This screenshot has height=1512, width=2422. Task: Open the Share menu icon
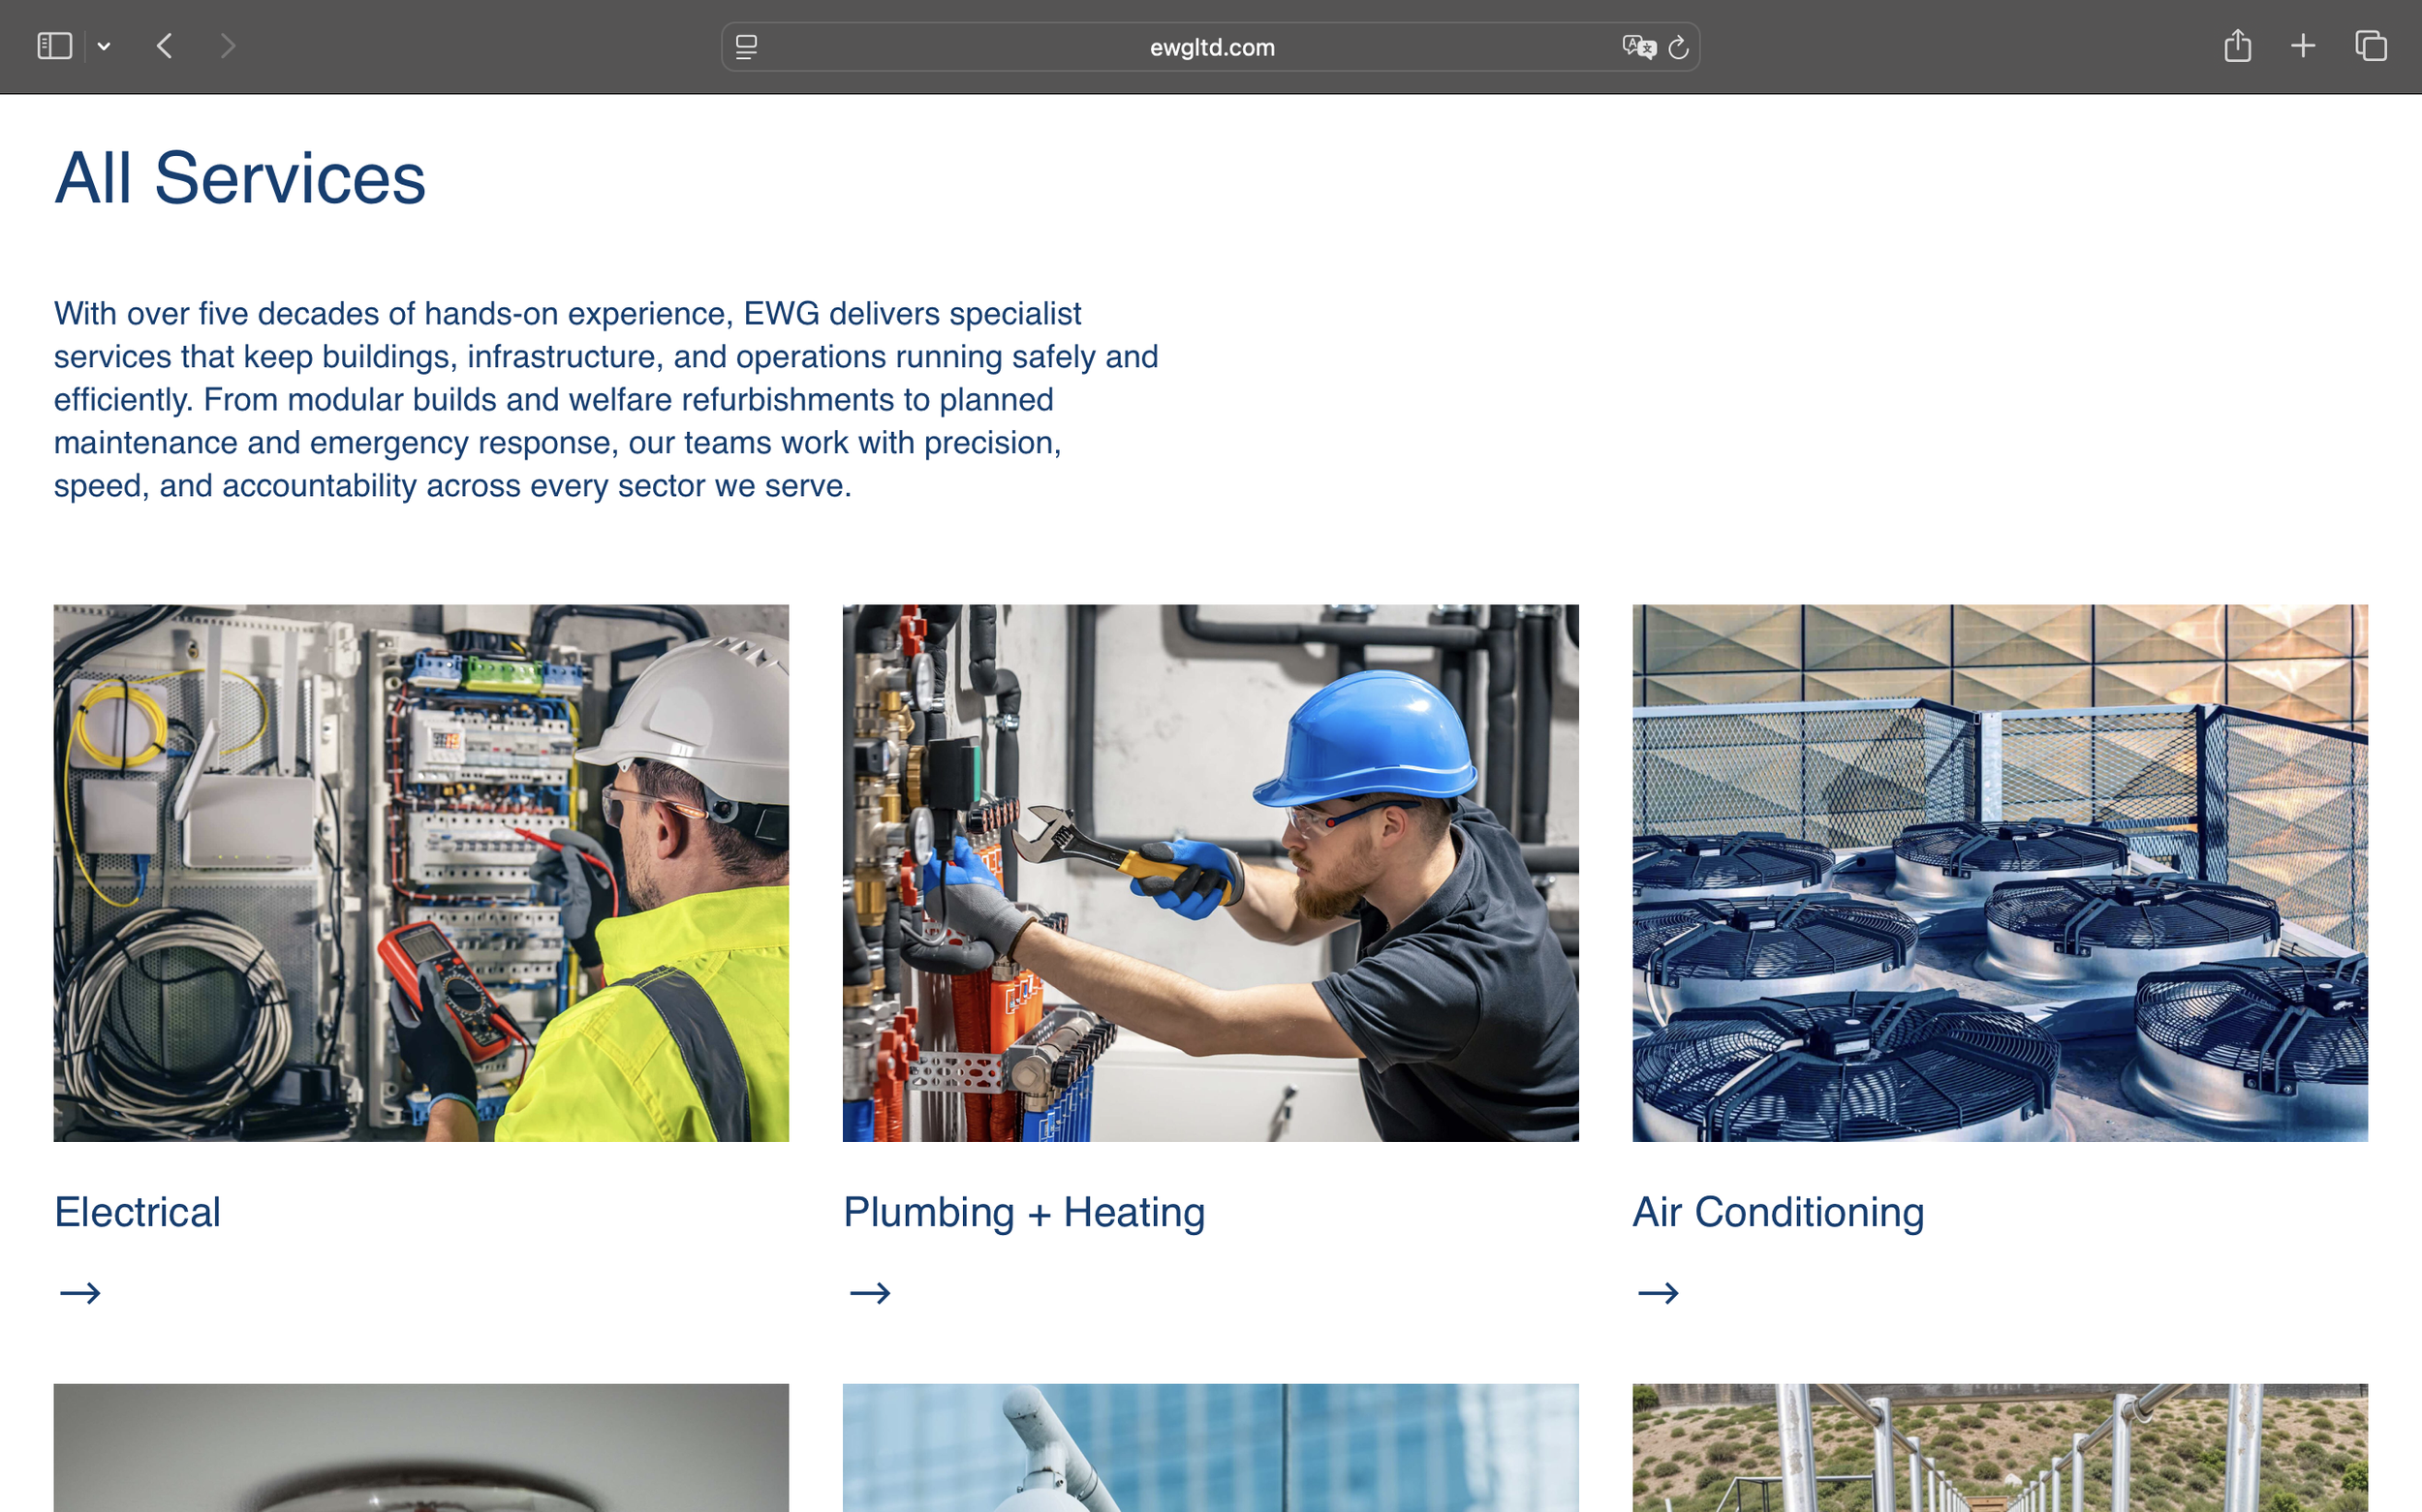2237,46
